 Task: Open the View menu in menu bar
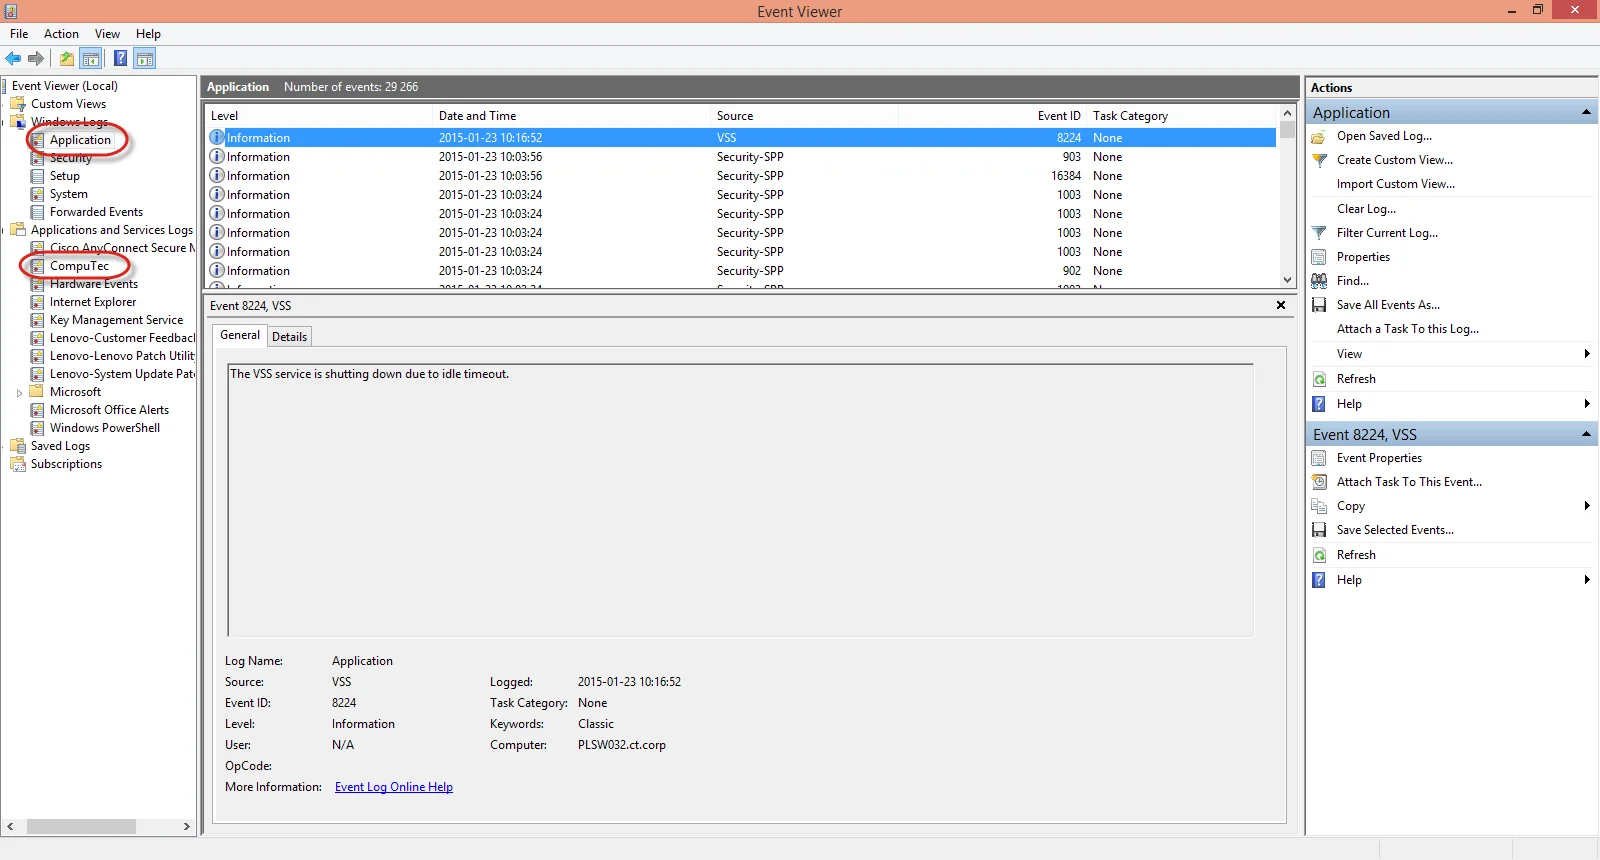click(107, 34)
